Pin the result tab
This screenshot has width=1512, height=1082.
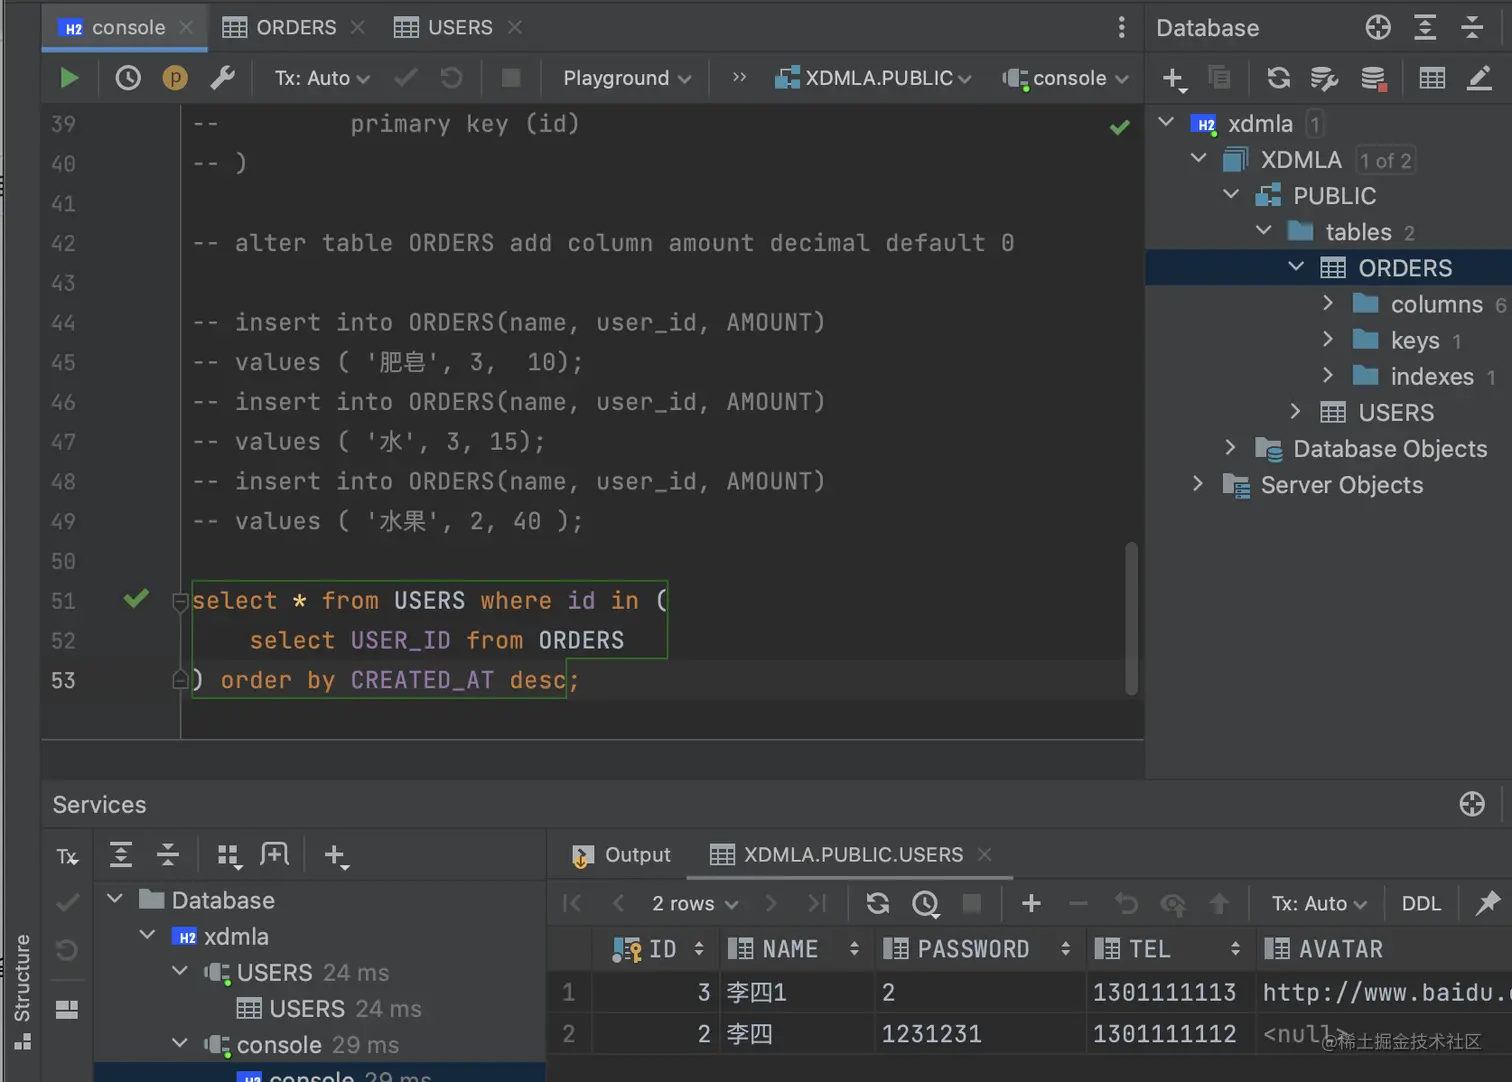coord(1488,903)
